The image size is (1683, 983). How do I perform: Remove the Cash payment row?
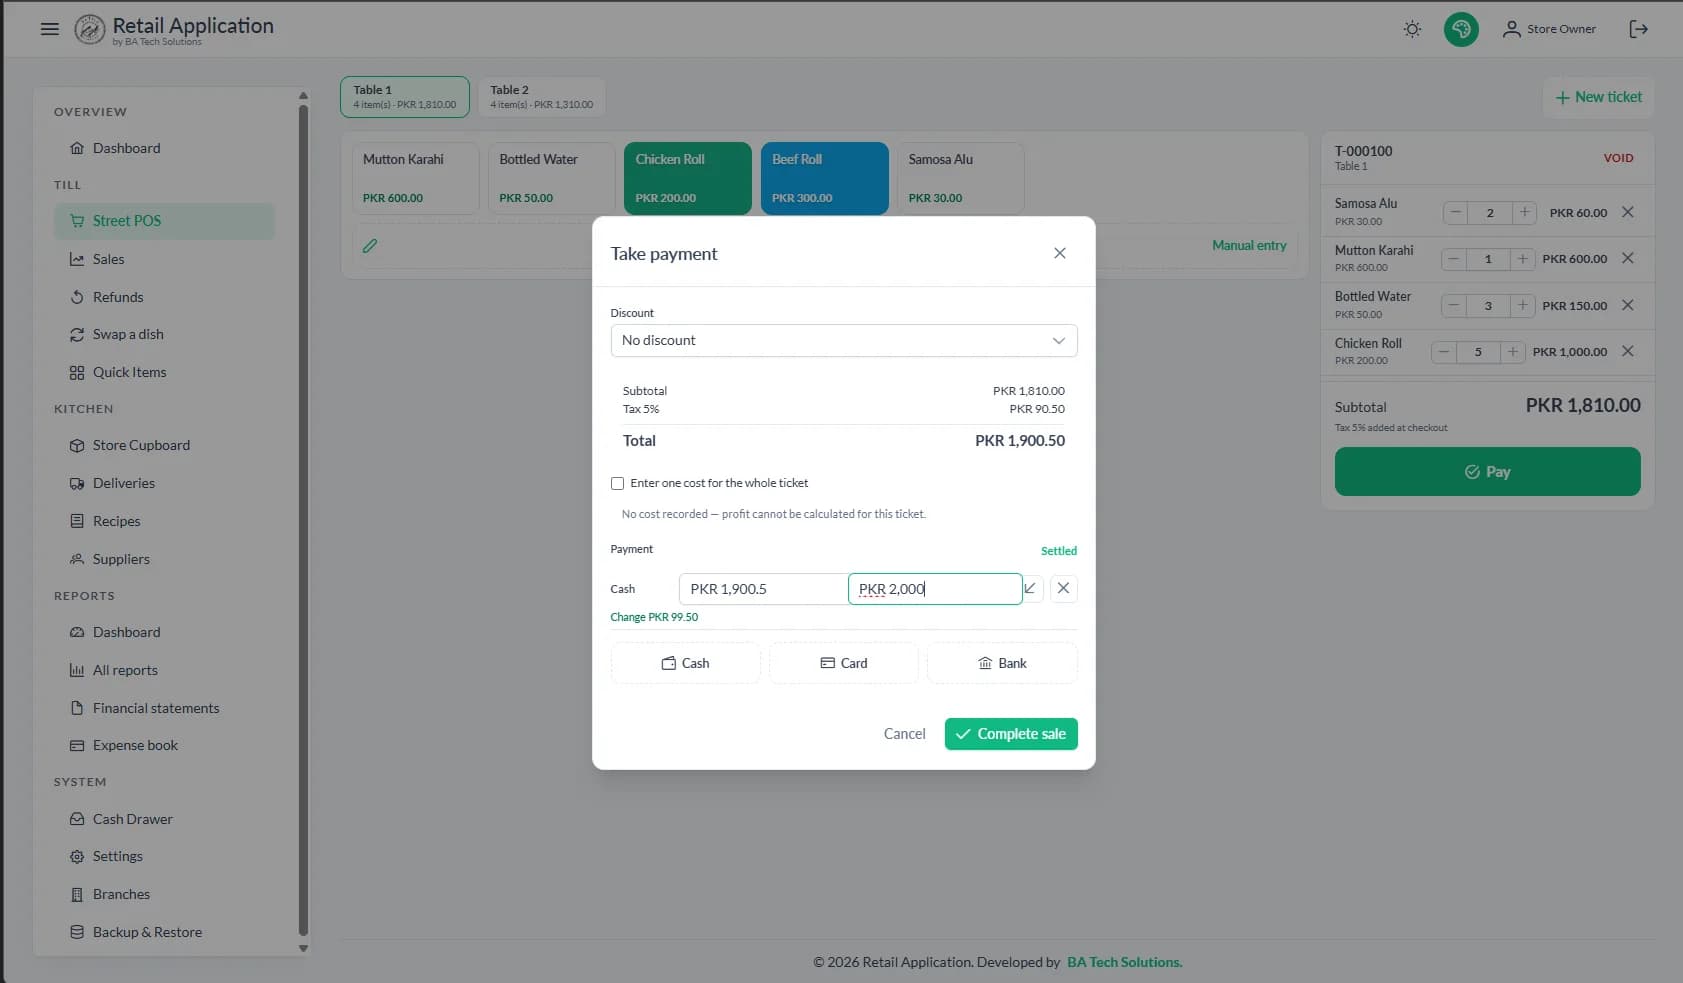click(1063, 588)
